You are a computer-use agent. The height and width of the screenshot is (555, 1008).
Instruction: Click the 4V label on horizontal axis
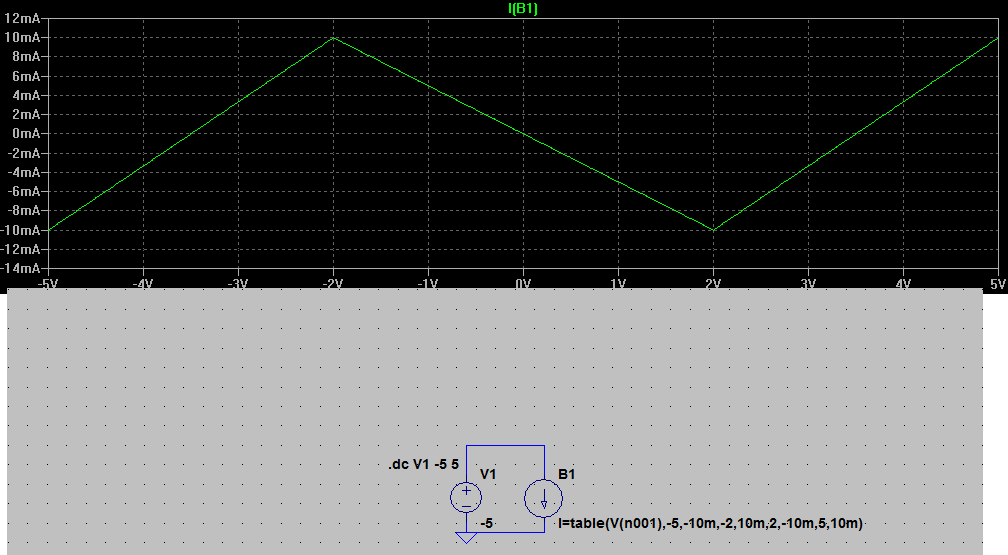(x=903, y=284)
